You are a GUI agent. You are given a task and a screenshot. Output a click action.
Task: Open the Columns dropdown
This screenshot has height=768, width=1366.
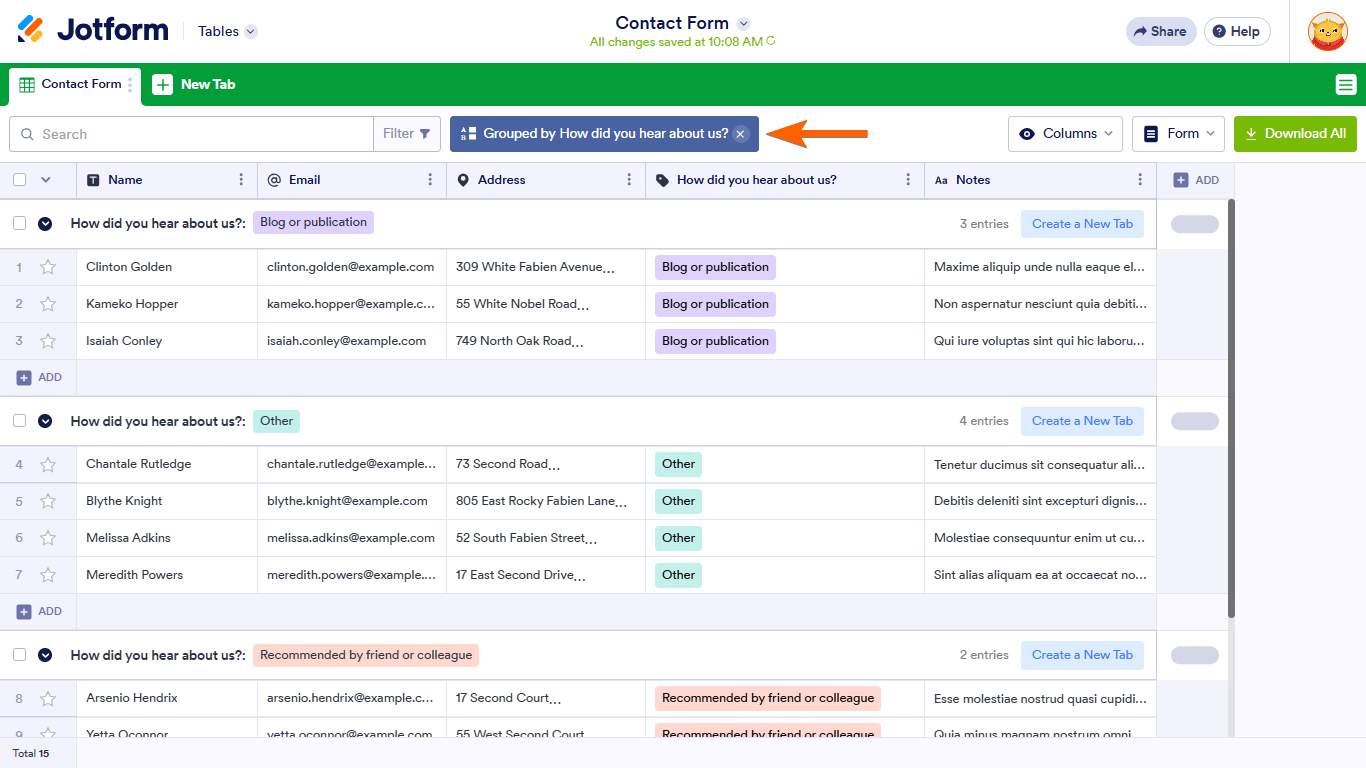click(x=1065, y=134)
